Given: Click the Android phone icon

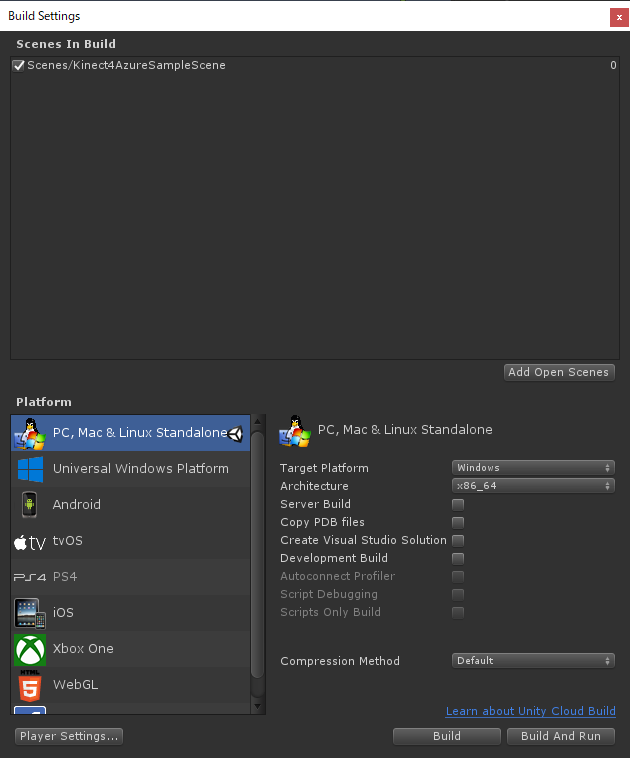Looking at the screenshot, I should 29,505.
